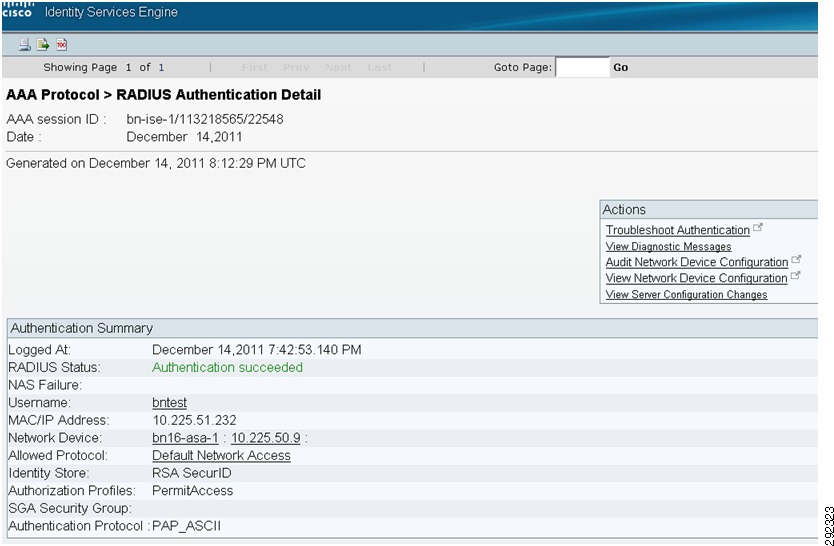Open the 10.225.50.9 device address link

265,438
